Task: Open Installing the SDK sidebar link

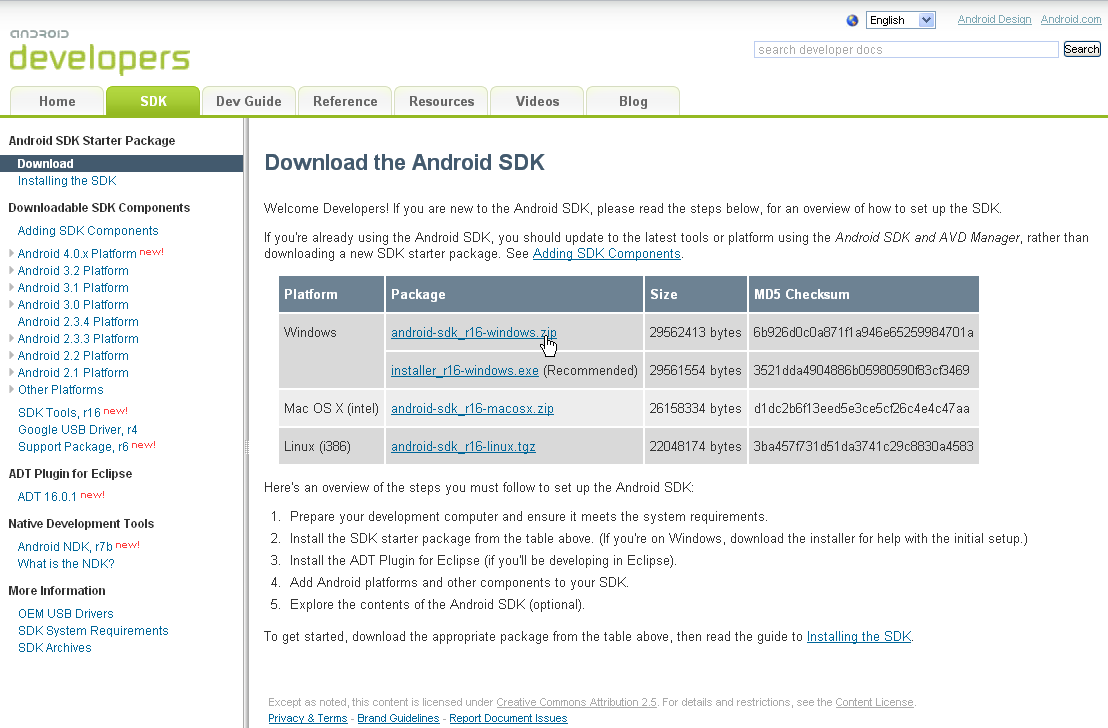Action: [67, 181]
